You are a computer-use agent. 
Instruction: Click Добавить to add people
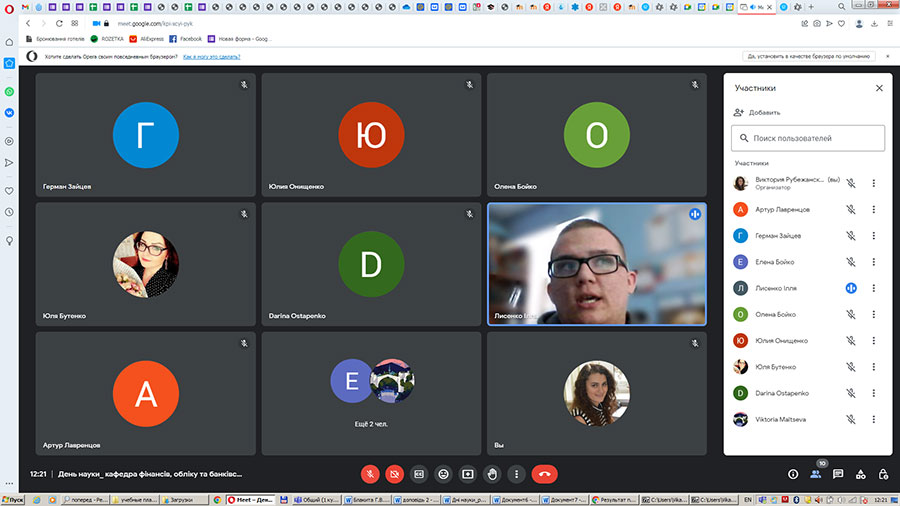click(x=757, y=112)
